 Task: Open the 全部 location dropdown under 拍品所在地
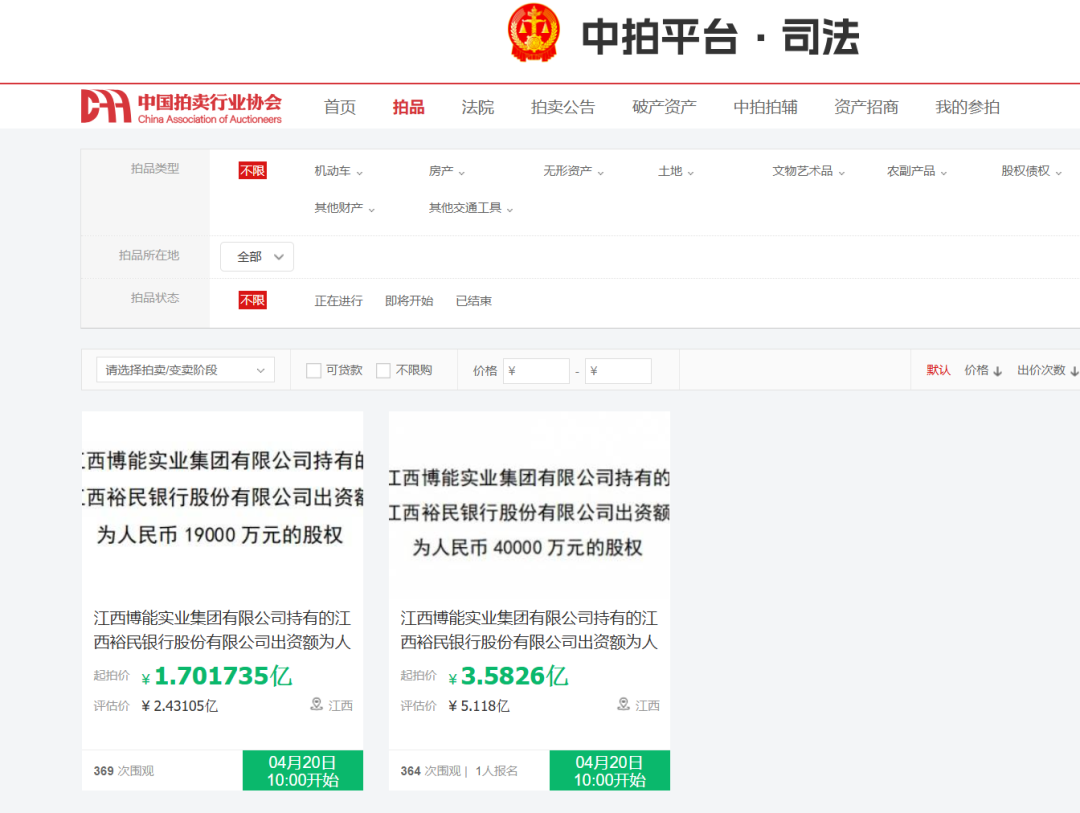point(256,256)
